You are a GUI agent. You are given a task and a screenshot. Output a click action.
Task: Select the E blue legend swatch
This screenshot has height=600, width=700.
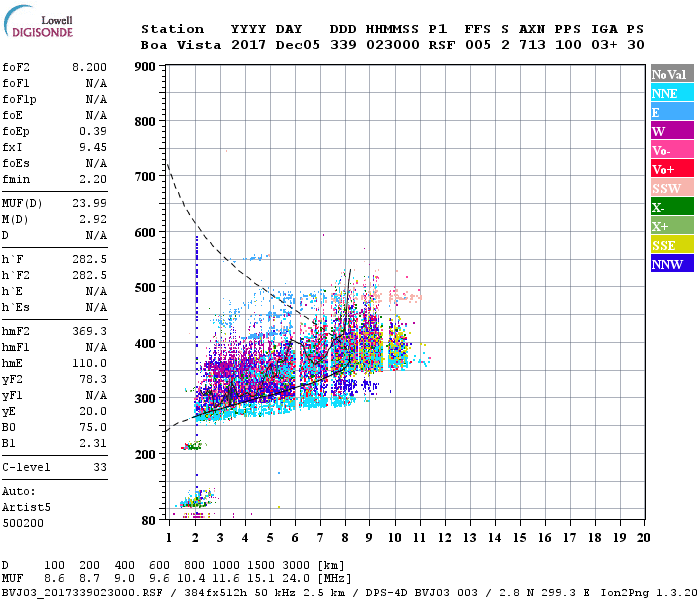(672, 112)
